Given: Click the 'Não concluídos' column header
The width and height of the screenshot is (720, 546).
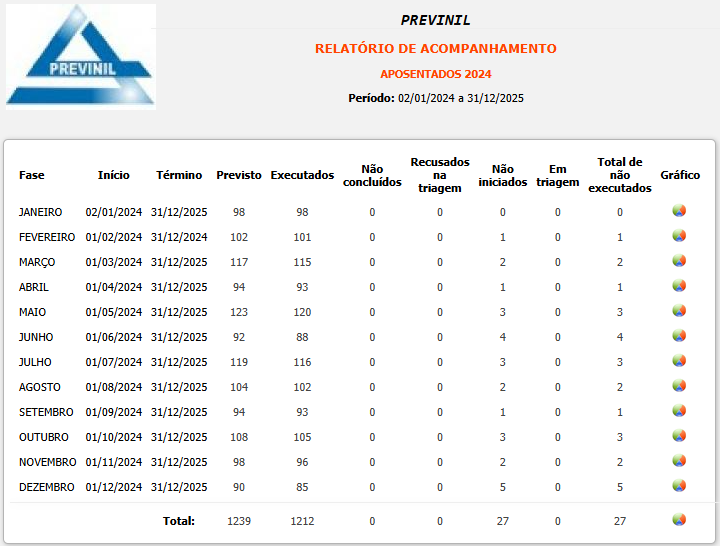Looking at the screenshot, I should (372, 175).
